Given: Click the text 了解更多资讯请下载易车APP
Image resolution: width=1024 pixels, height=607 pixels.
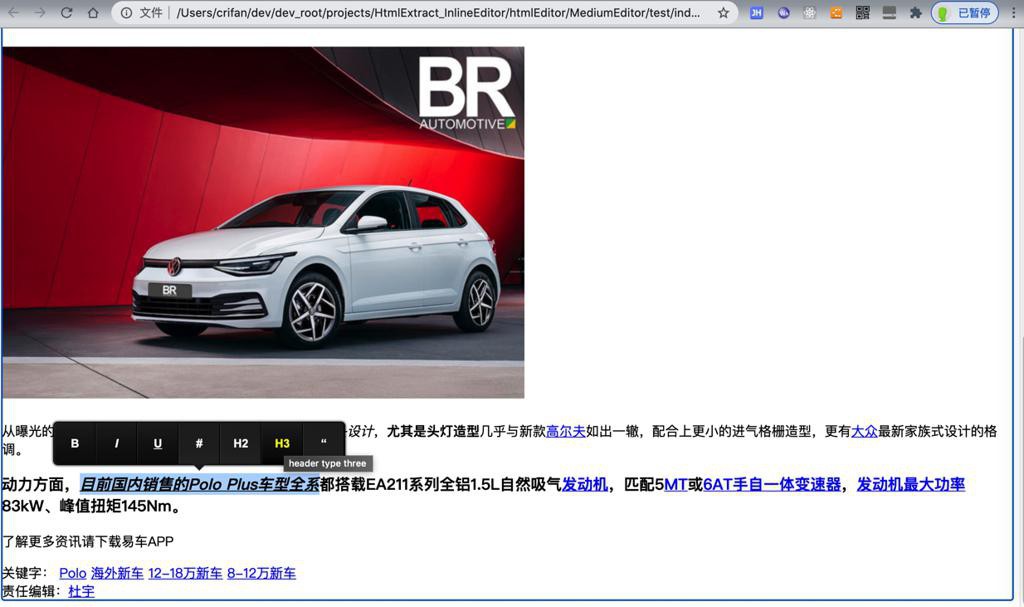Looking at the screenshot, I should 88,542.
